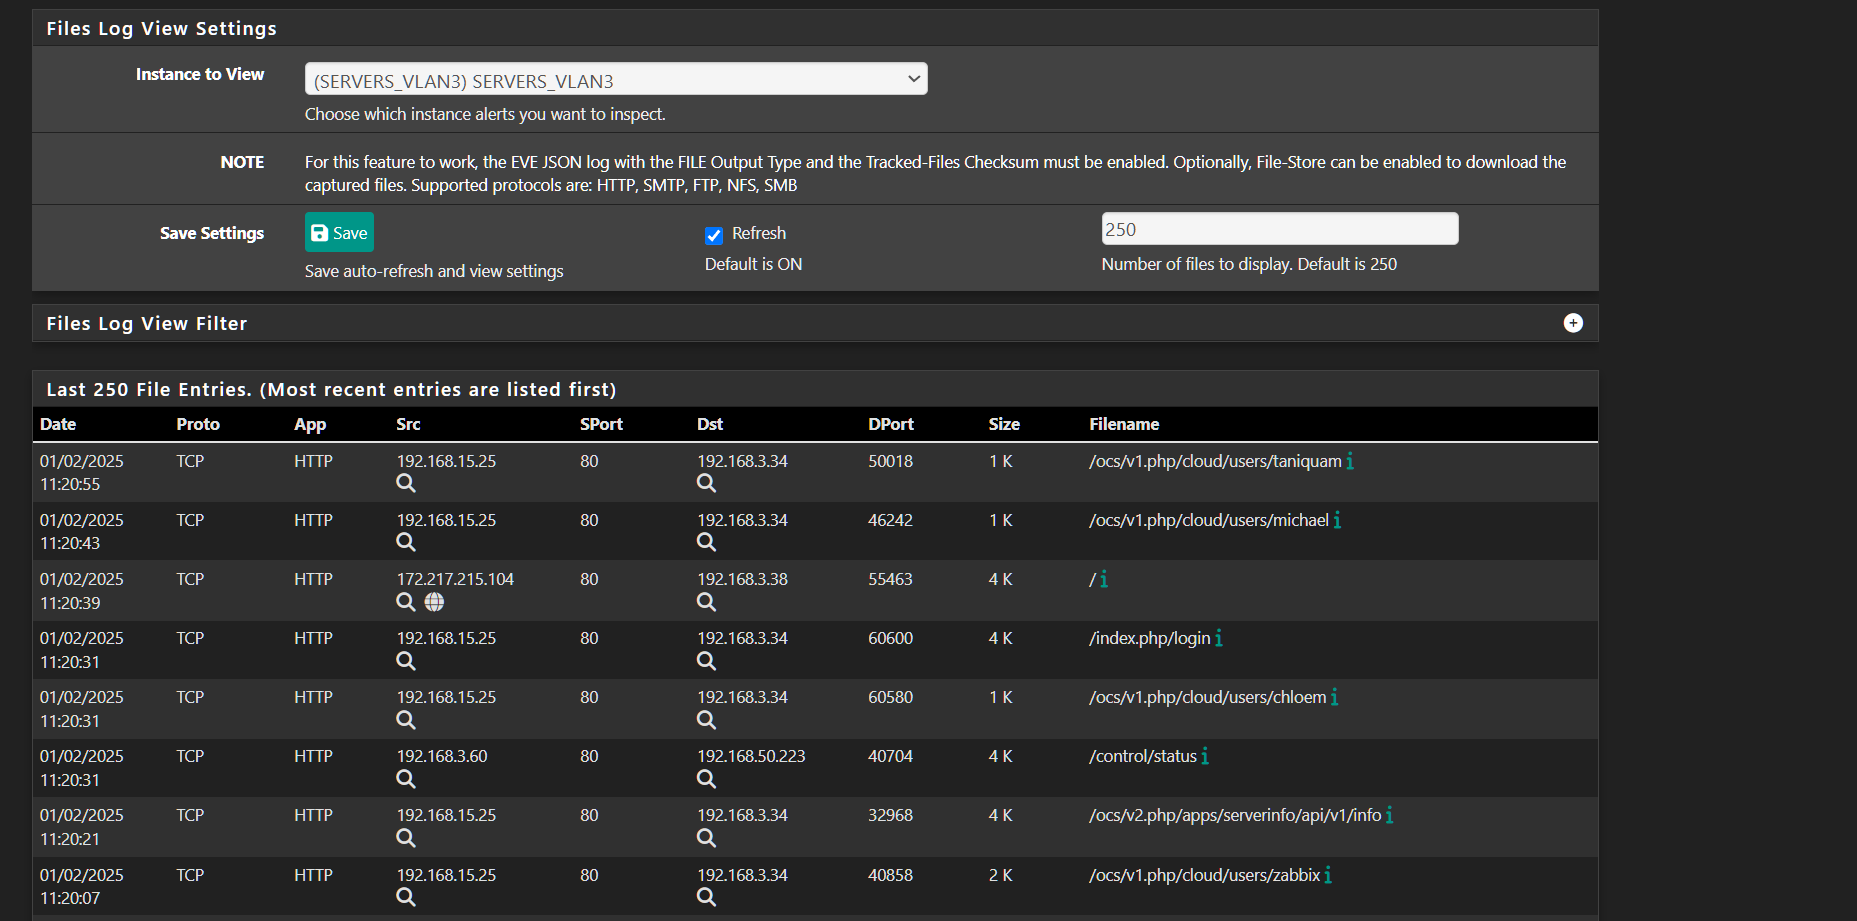
Task: Click Dst magnifier in serverinfo/api/v1/info row
Action: click(706, 838)
